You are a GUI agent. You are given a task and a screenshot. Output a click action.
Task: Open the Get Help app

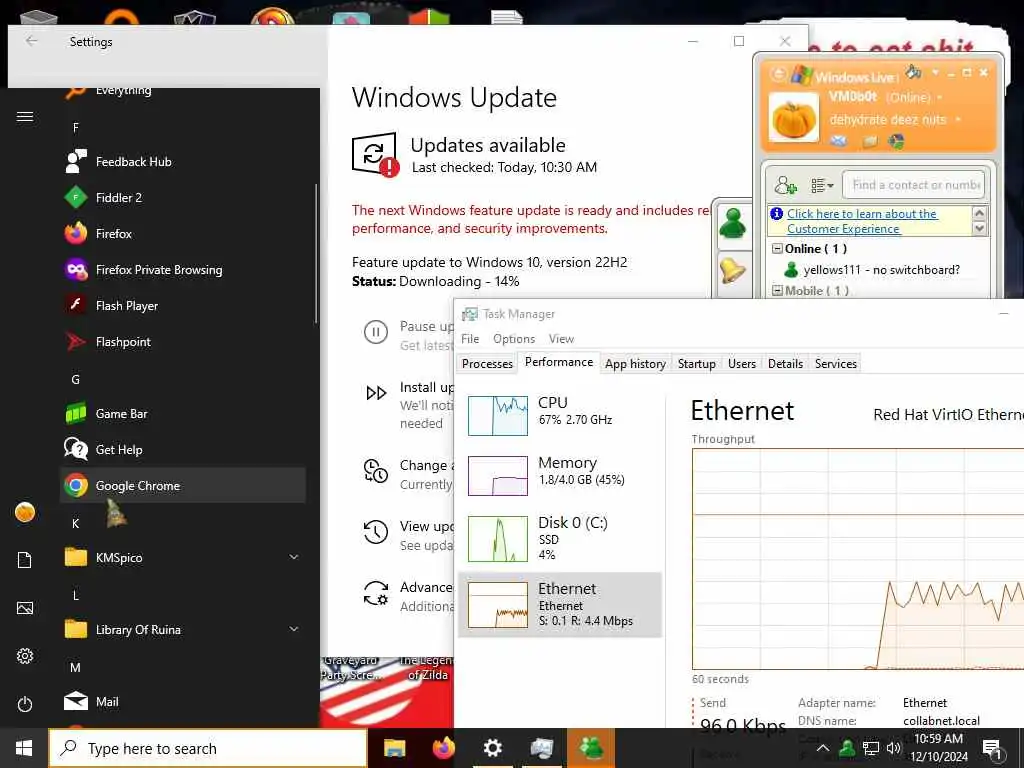183,449
